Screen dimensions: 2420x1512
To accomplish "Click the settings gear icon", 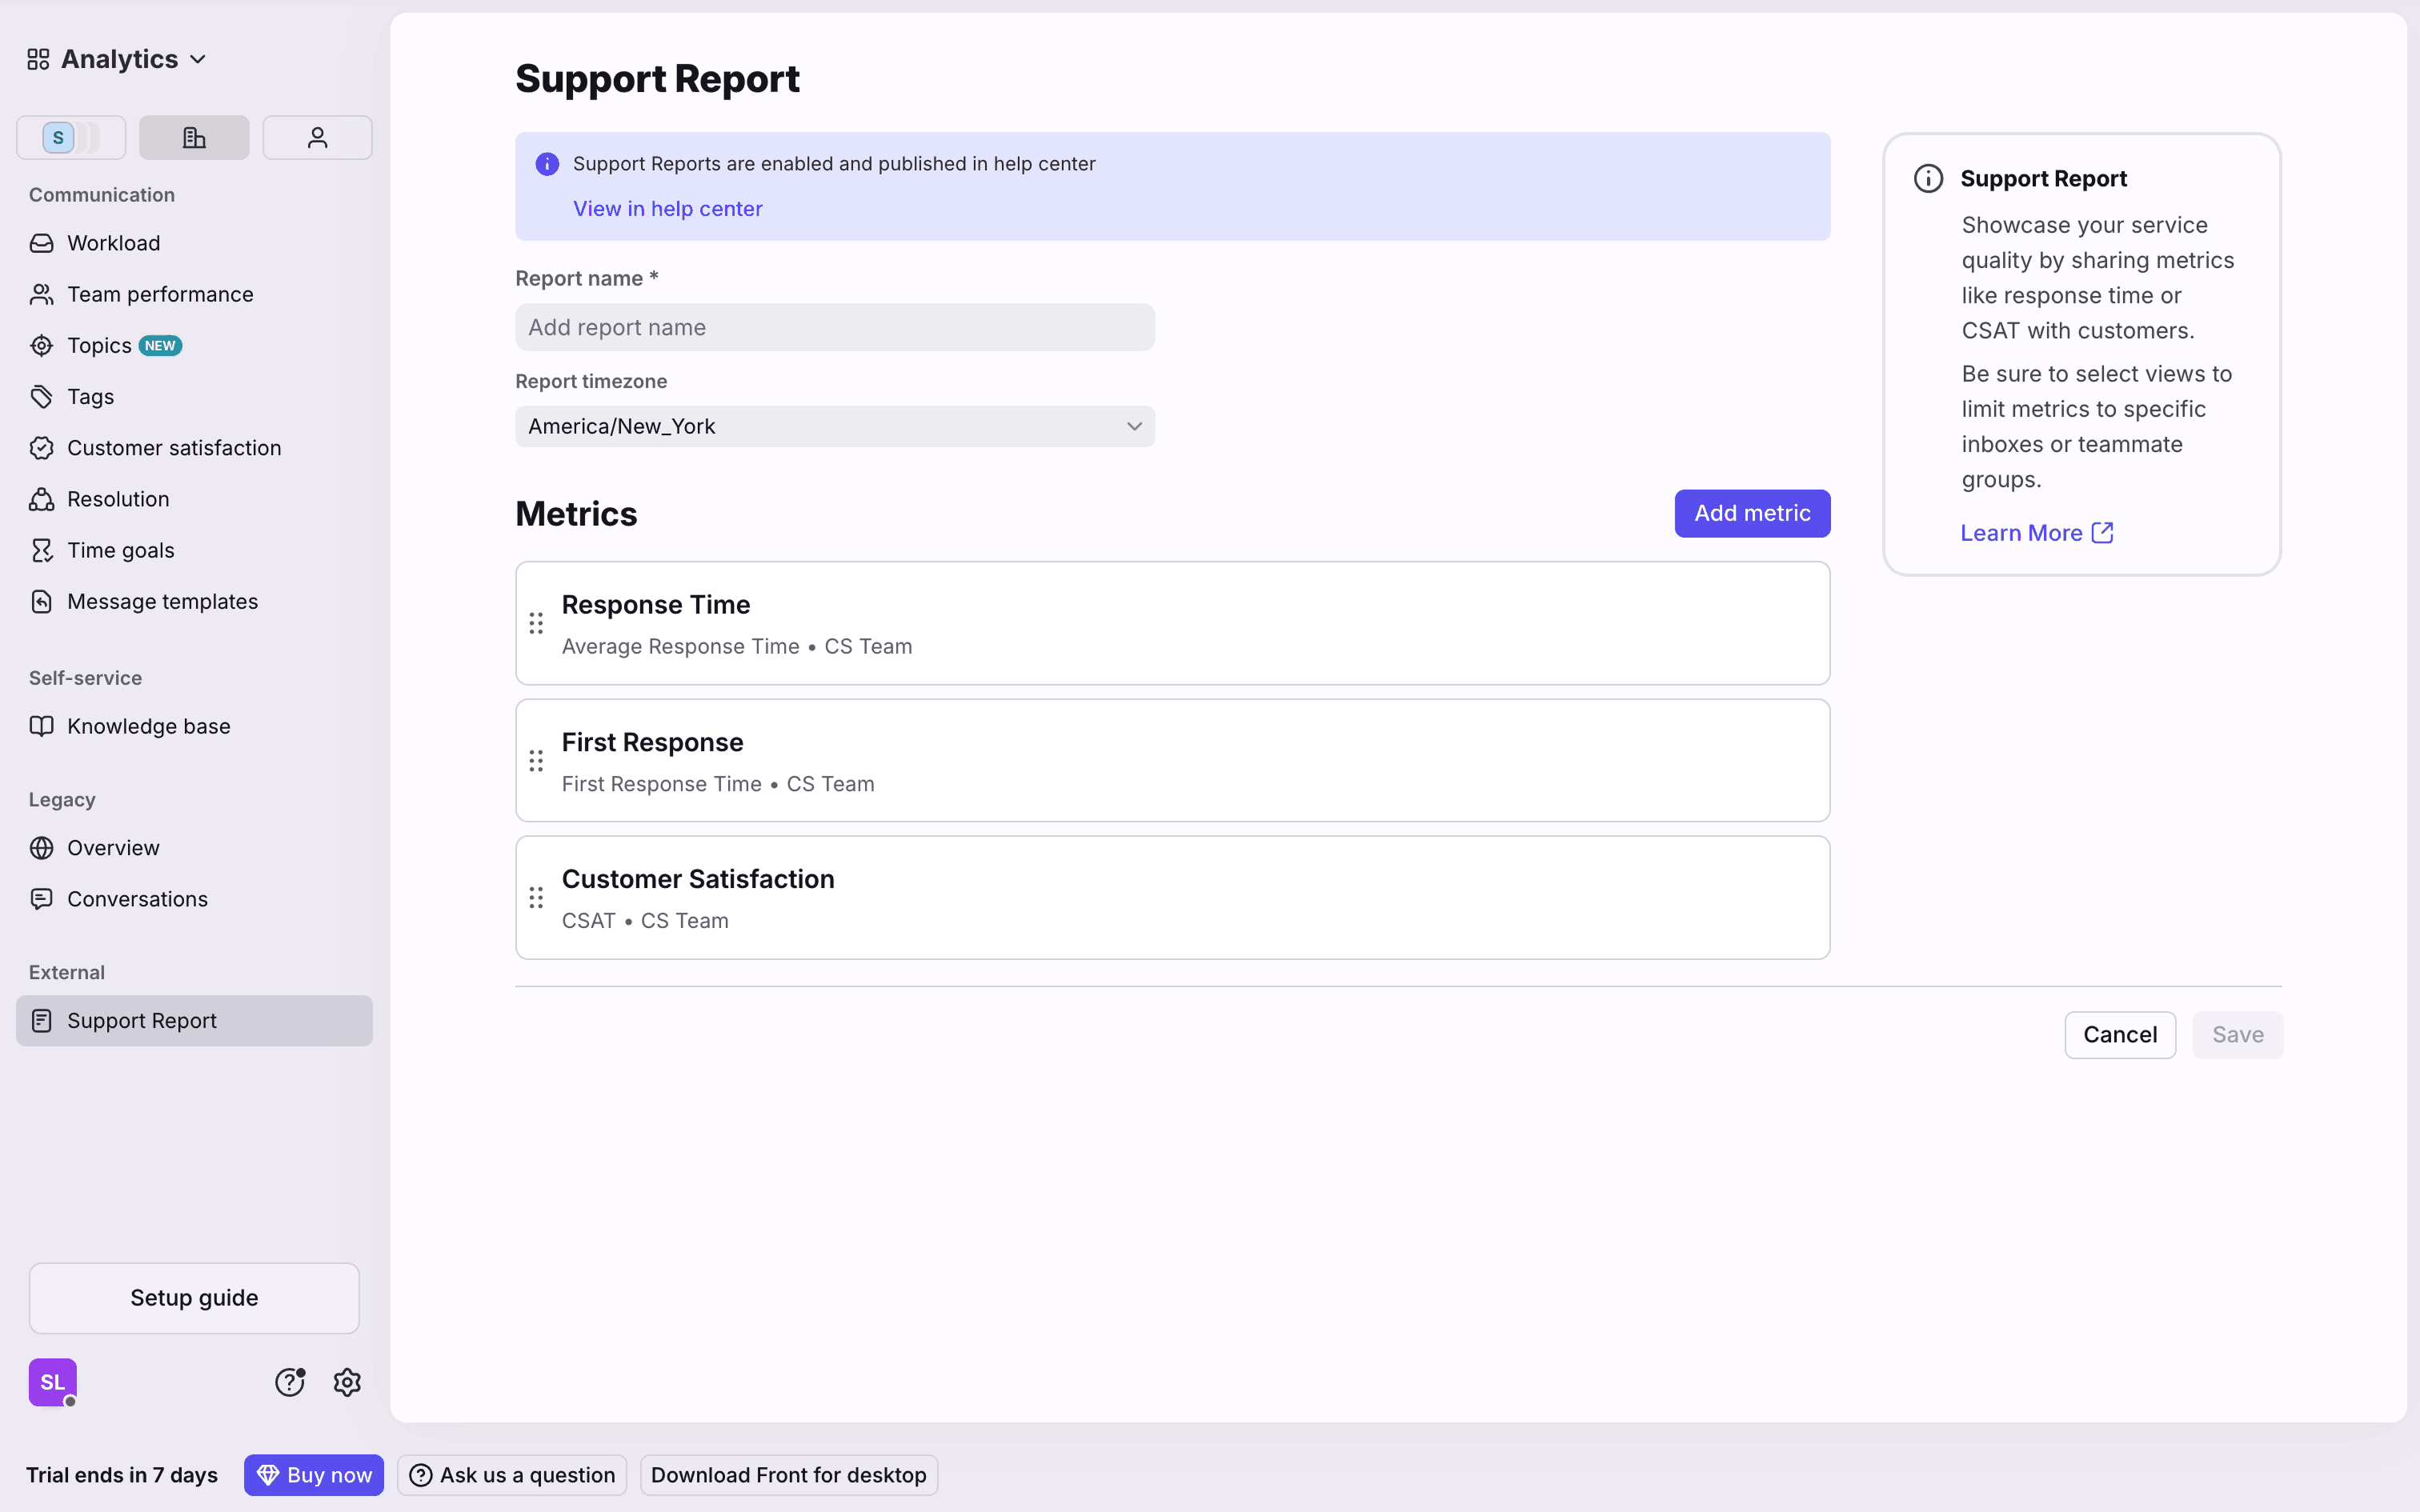I will pyautogui.click(x=347, y=1382).
